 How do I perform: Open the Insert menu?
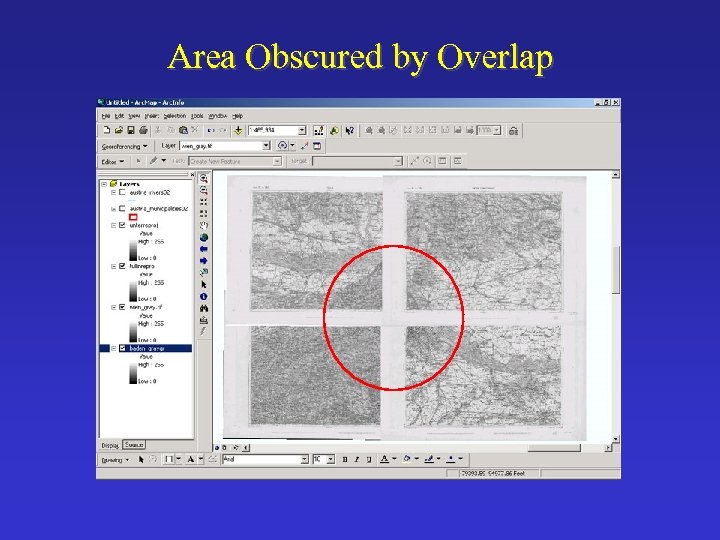pos(152,116)
